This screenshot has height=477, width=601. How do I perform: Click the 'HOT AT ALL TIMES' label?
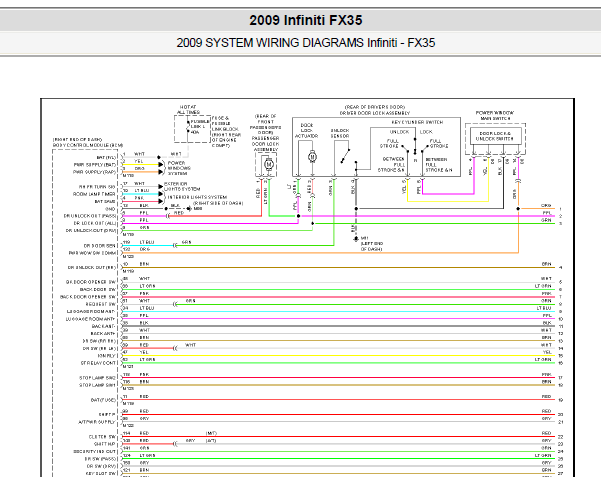coord(188,110)
